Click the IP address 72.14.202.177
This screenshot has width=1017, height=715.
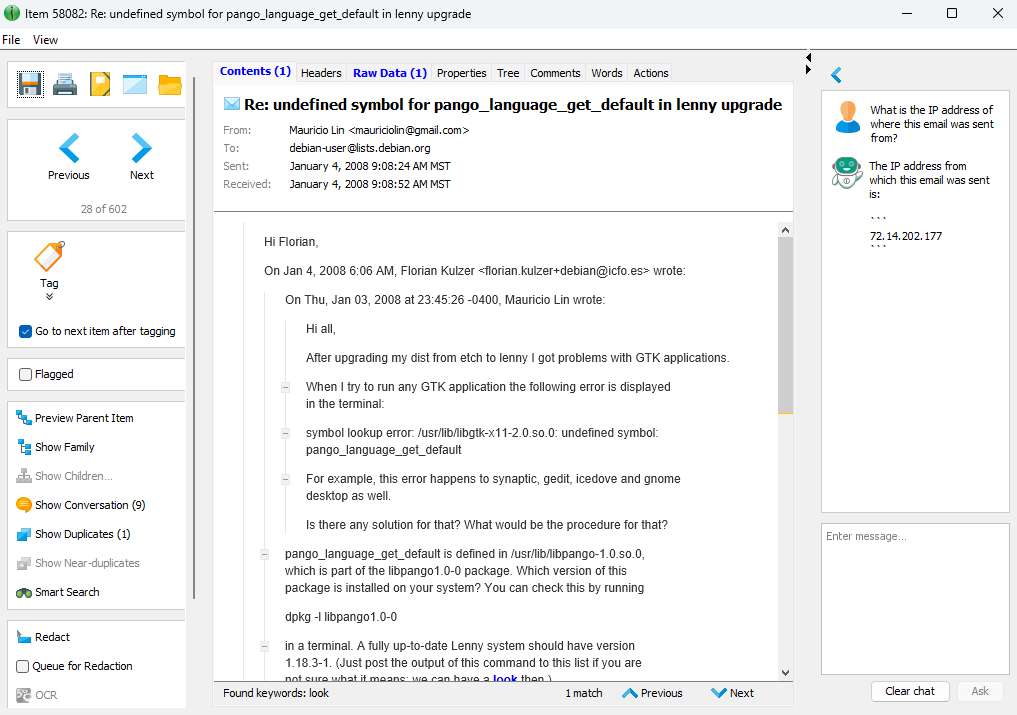coord(905,236)
